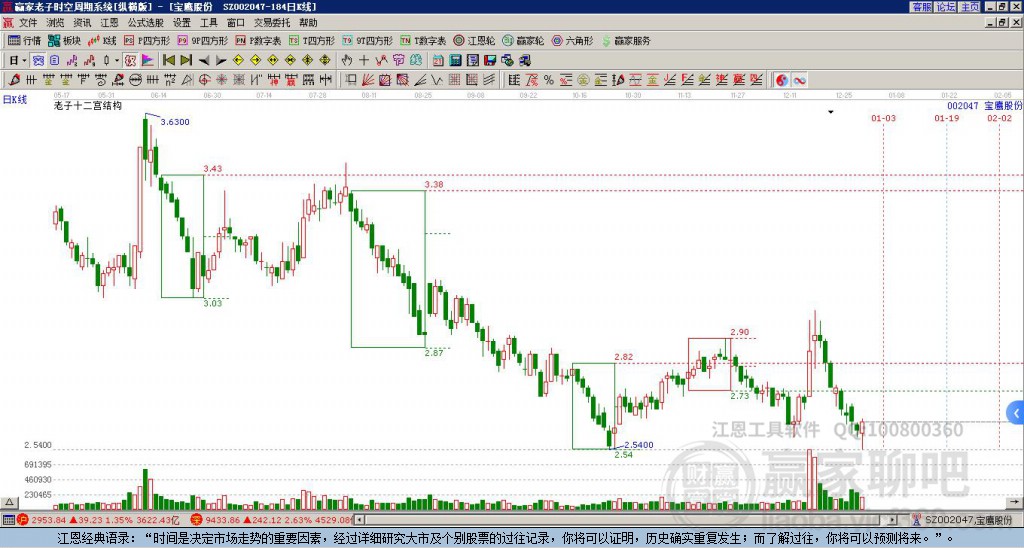Open the 六角形 tool
Viewport: 1024px width, 548px height.
pyautogui.click(x=572, y=40)
